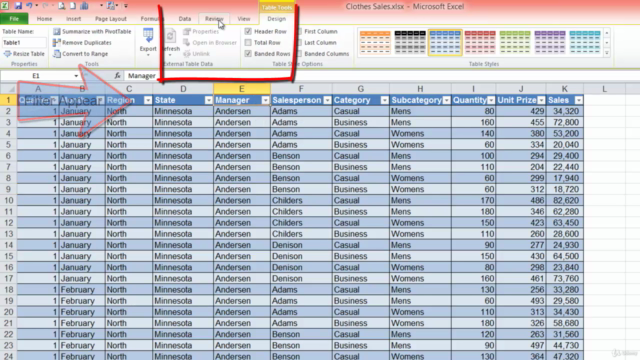Screen dimensions: 640x360
Task: Create a new workbook via the toolbar icon
Action: [73, 6]
